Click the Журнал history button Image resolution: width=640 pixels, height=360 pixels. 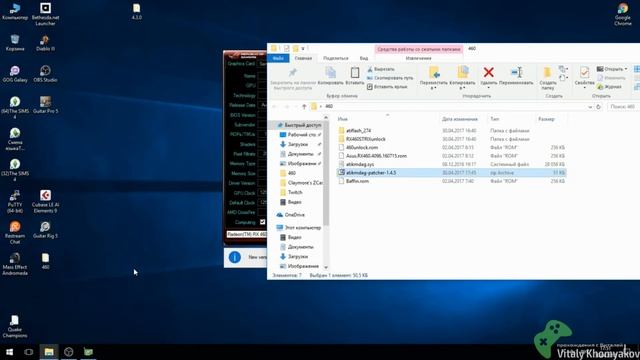(609, 87)
